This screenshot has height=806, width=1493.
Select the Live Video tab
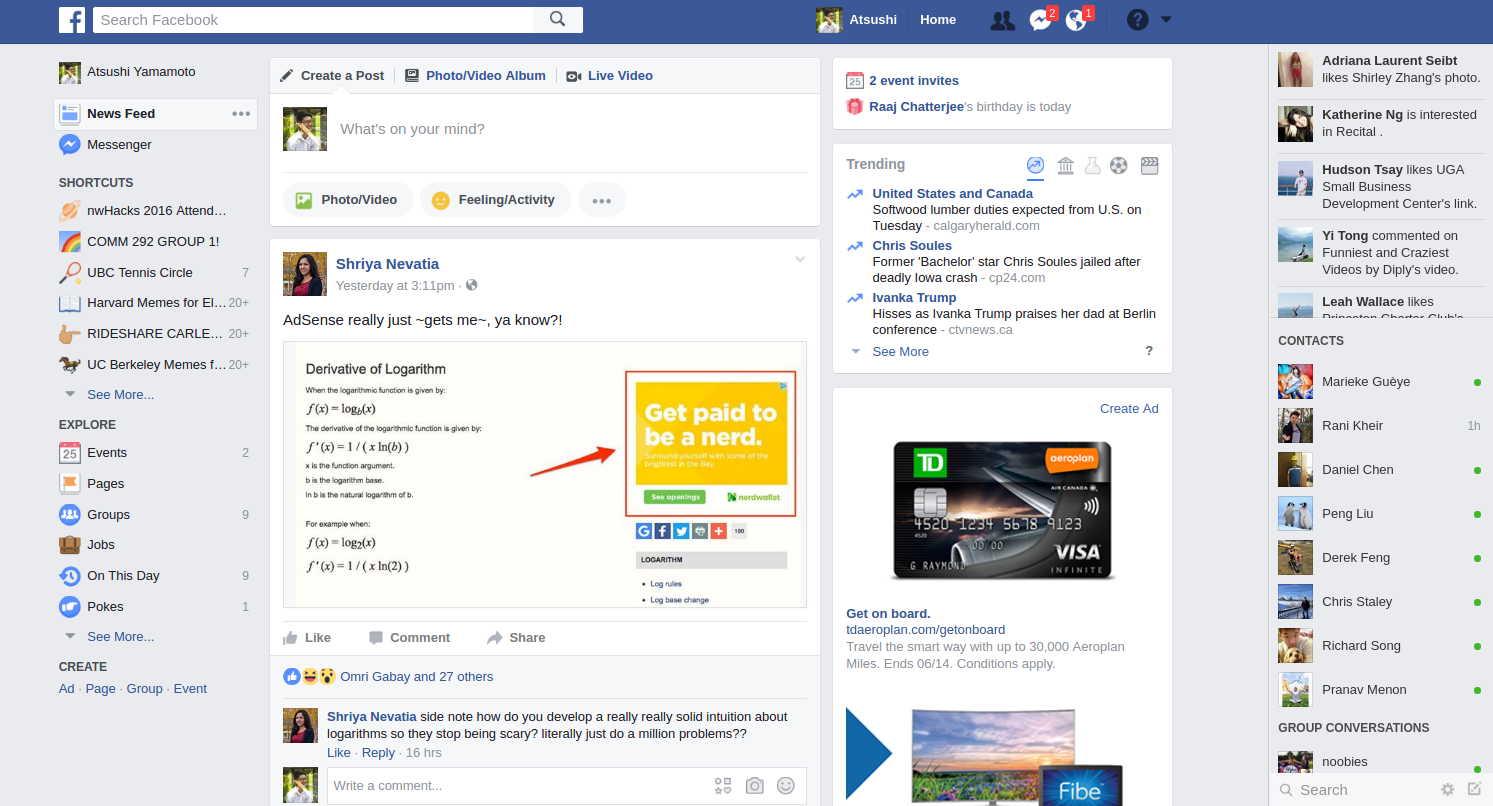609,76
